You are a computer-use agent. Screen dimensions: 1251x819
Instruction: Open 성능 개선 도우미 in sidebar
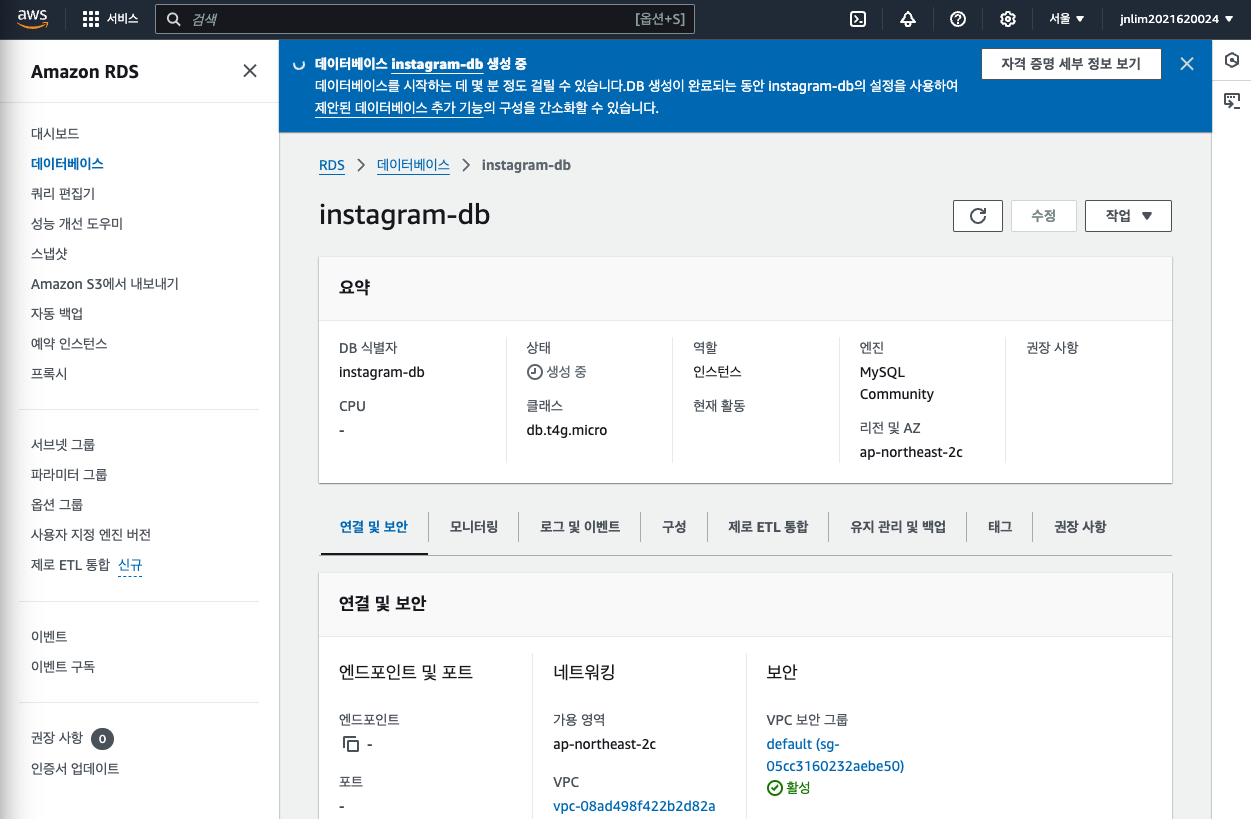77,224
